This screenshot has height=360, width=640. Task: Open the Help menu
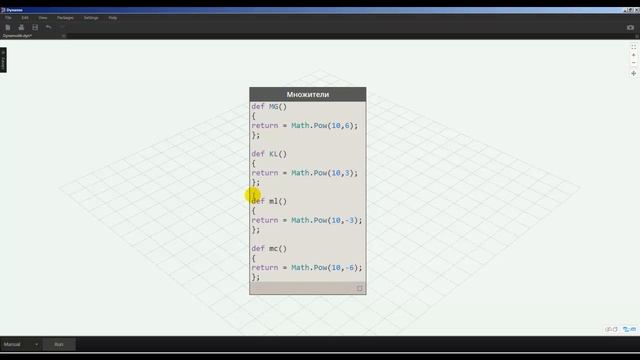pyautogui.click(x=113, y=18)
